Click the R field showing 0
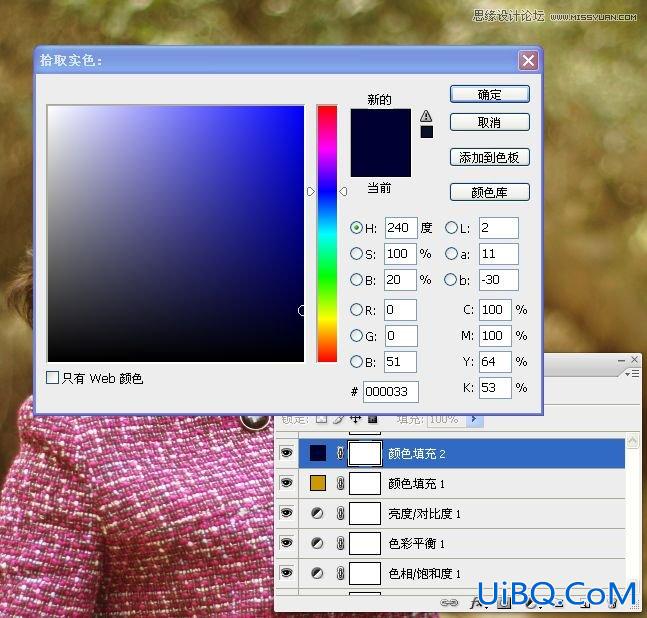This screenshot has width=647, height=618. [x=400, y=310]
